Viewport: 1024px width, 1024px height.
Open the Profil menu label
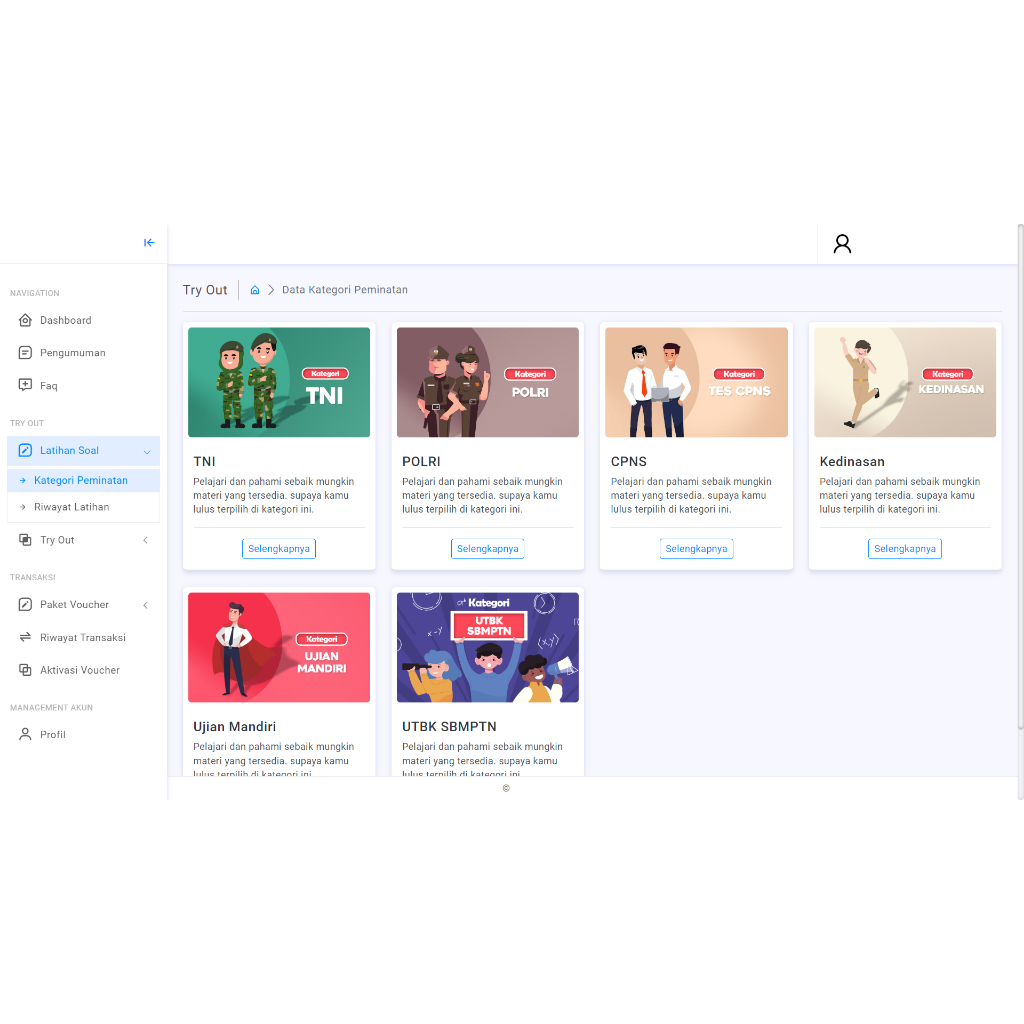(x=53, y=735)
